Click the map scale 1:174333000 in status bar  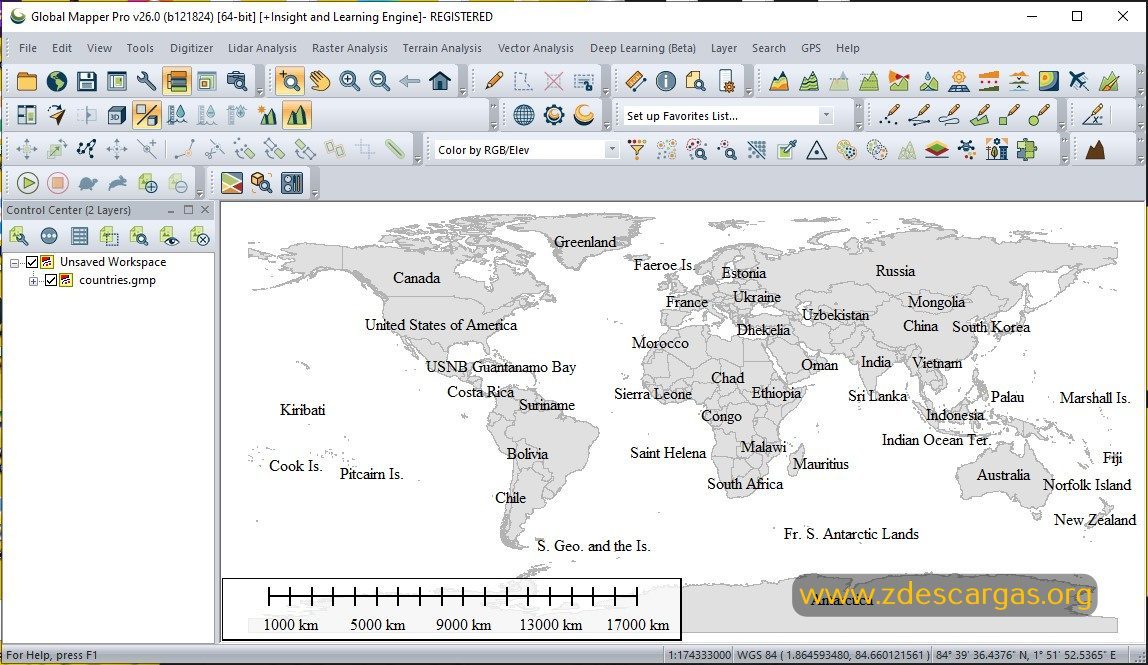click(x=699, y=655)
